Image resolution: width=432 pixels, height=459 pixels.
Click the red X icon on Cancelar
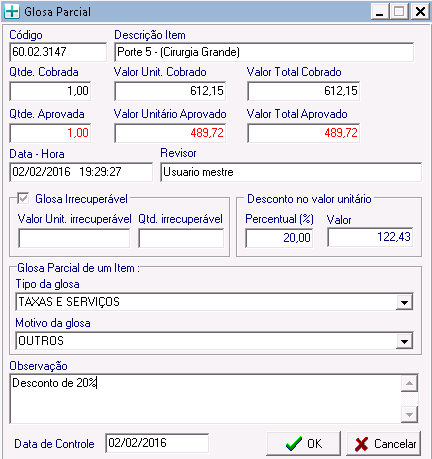point(362,444)
